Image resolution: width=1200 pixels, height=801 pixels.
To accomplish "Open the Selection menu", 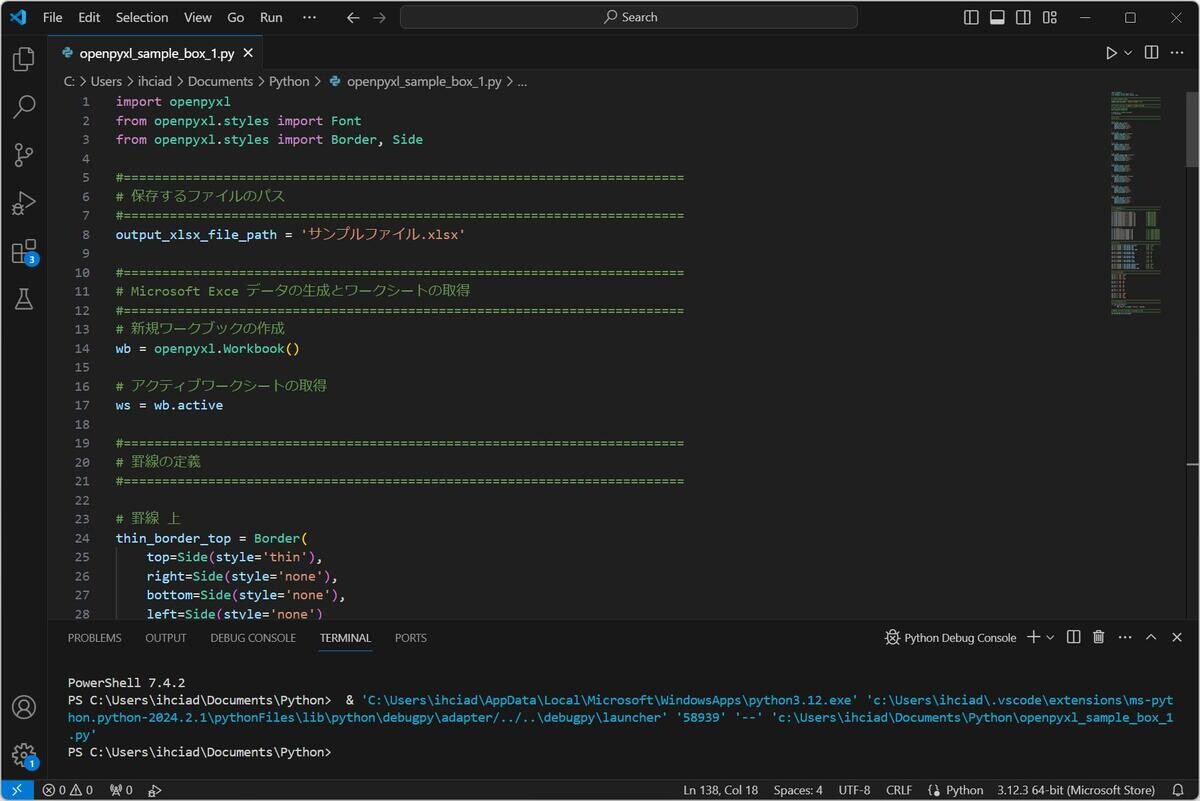I will (x=141, y=17).
